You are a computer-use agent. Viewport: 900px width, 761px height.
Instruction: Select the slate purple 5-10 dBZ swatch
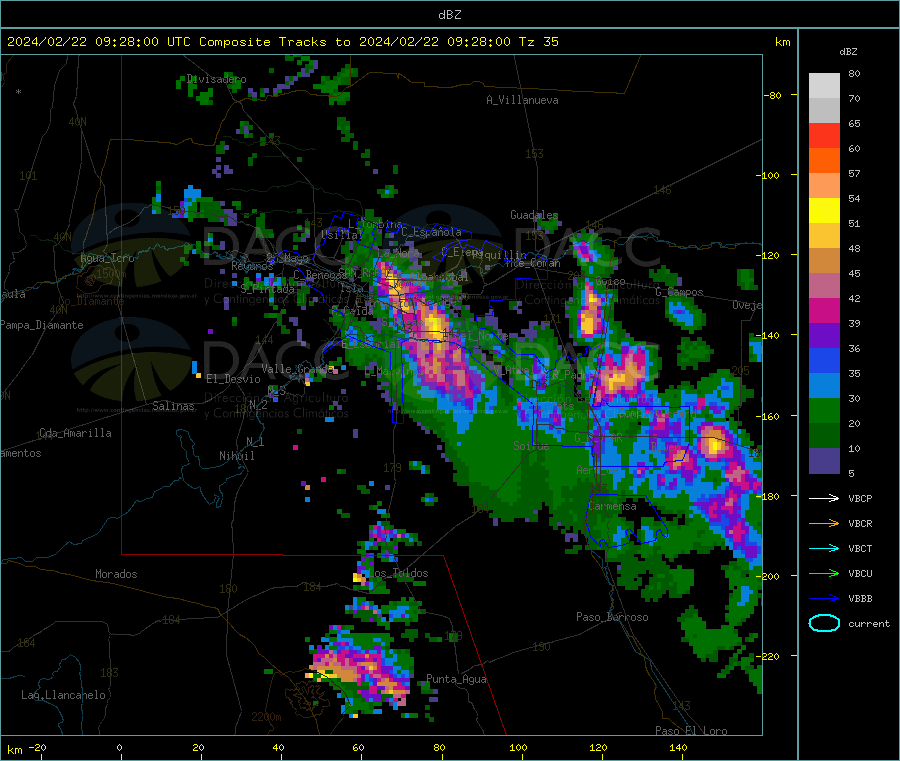coord(824,461)
